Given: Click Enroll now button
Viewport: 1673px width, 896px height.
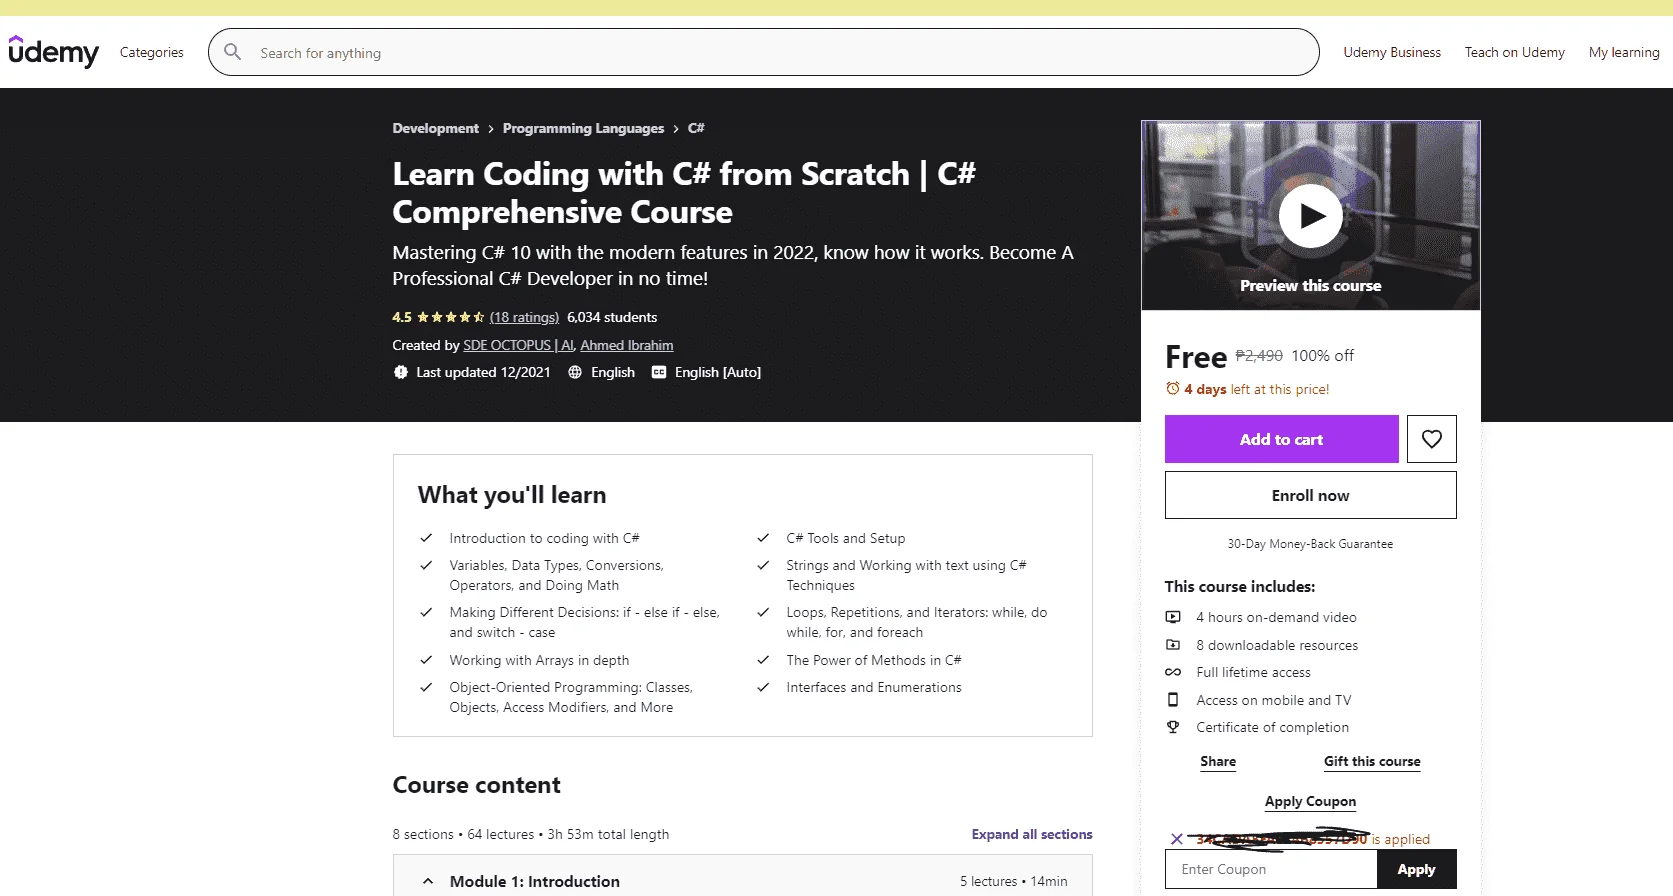Looking at the screenshot, I should [1310, 495].
